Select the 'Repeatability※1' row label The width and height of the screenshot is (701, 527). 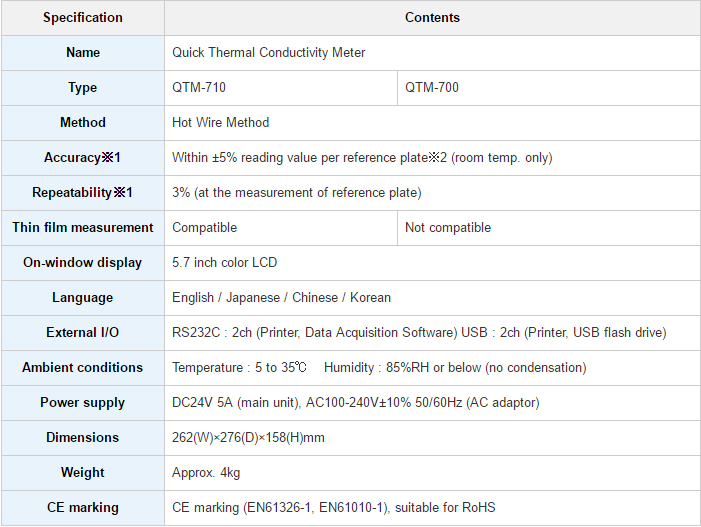[83, 193]
